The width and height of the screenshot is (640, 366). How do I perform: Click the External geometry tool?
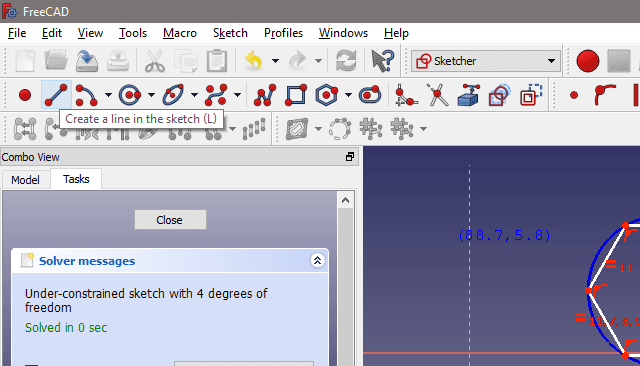pyautogui.click(x=468, y=95)
